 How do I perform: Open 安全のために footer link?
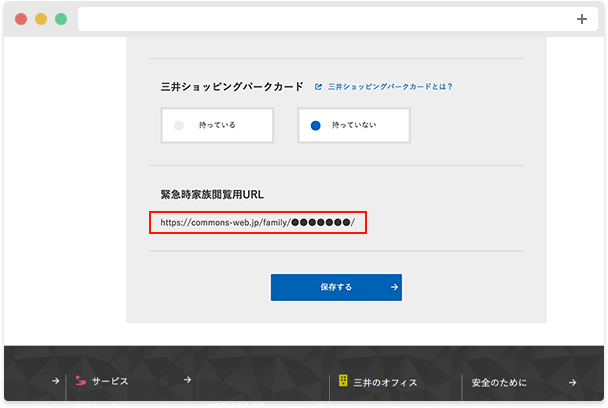(499, 382)
